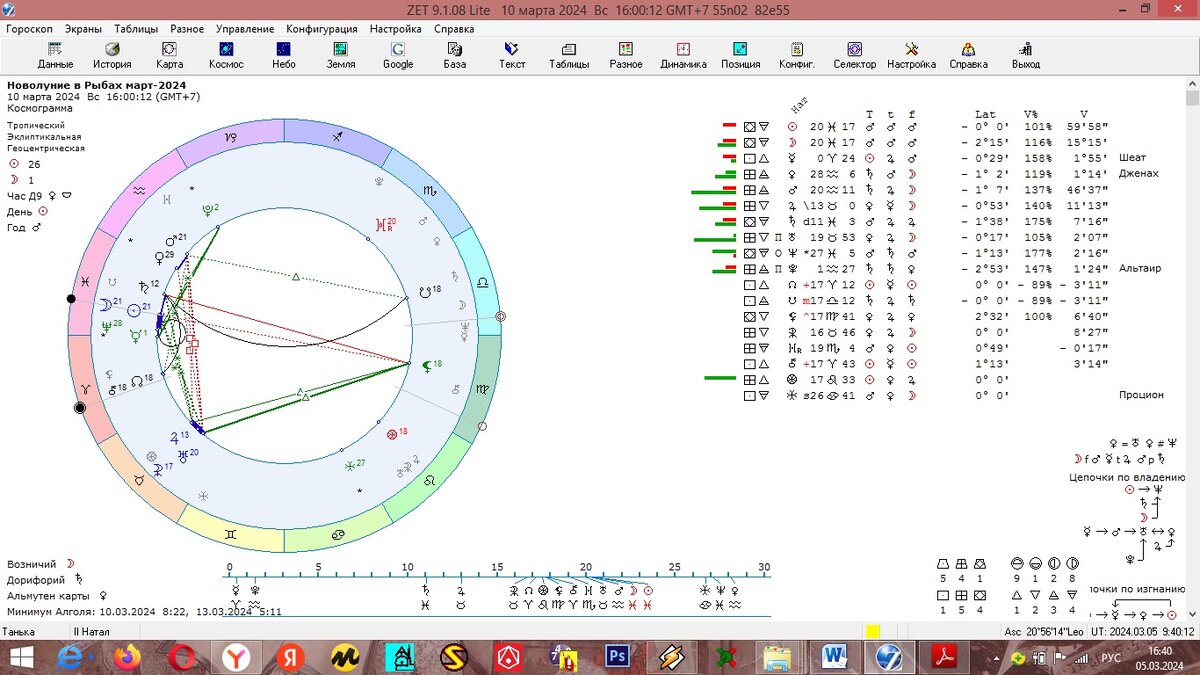Open Photoshop from the taskbar
The image size is (1200, 675).
pos(617,657)
